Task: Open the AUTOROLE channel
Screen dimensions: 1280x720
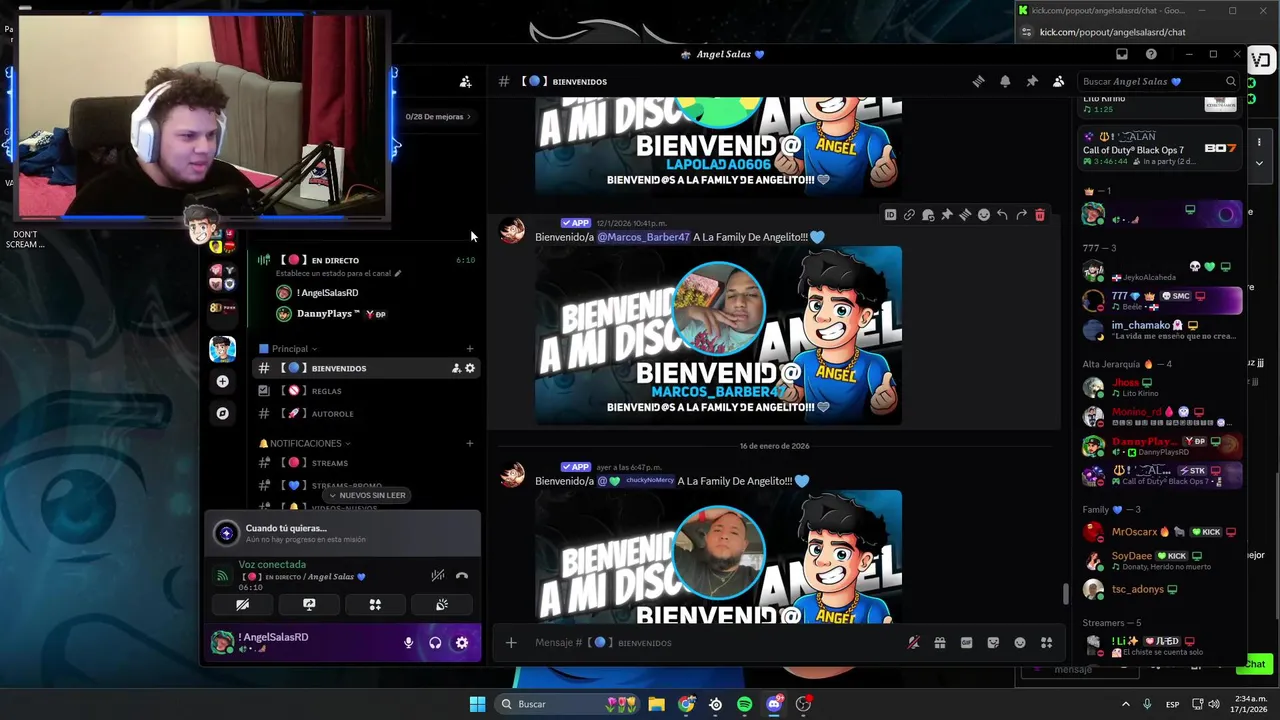Action: (366, 414)
